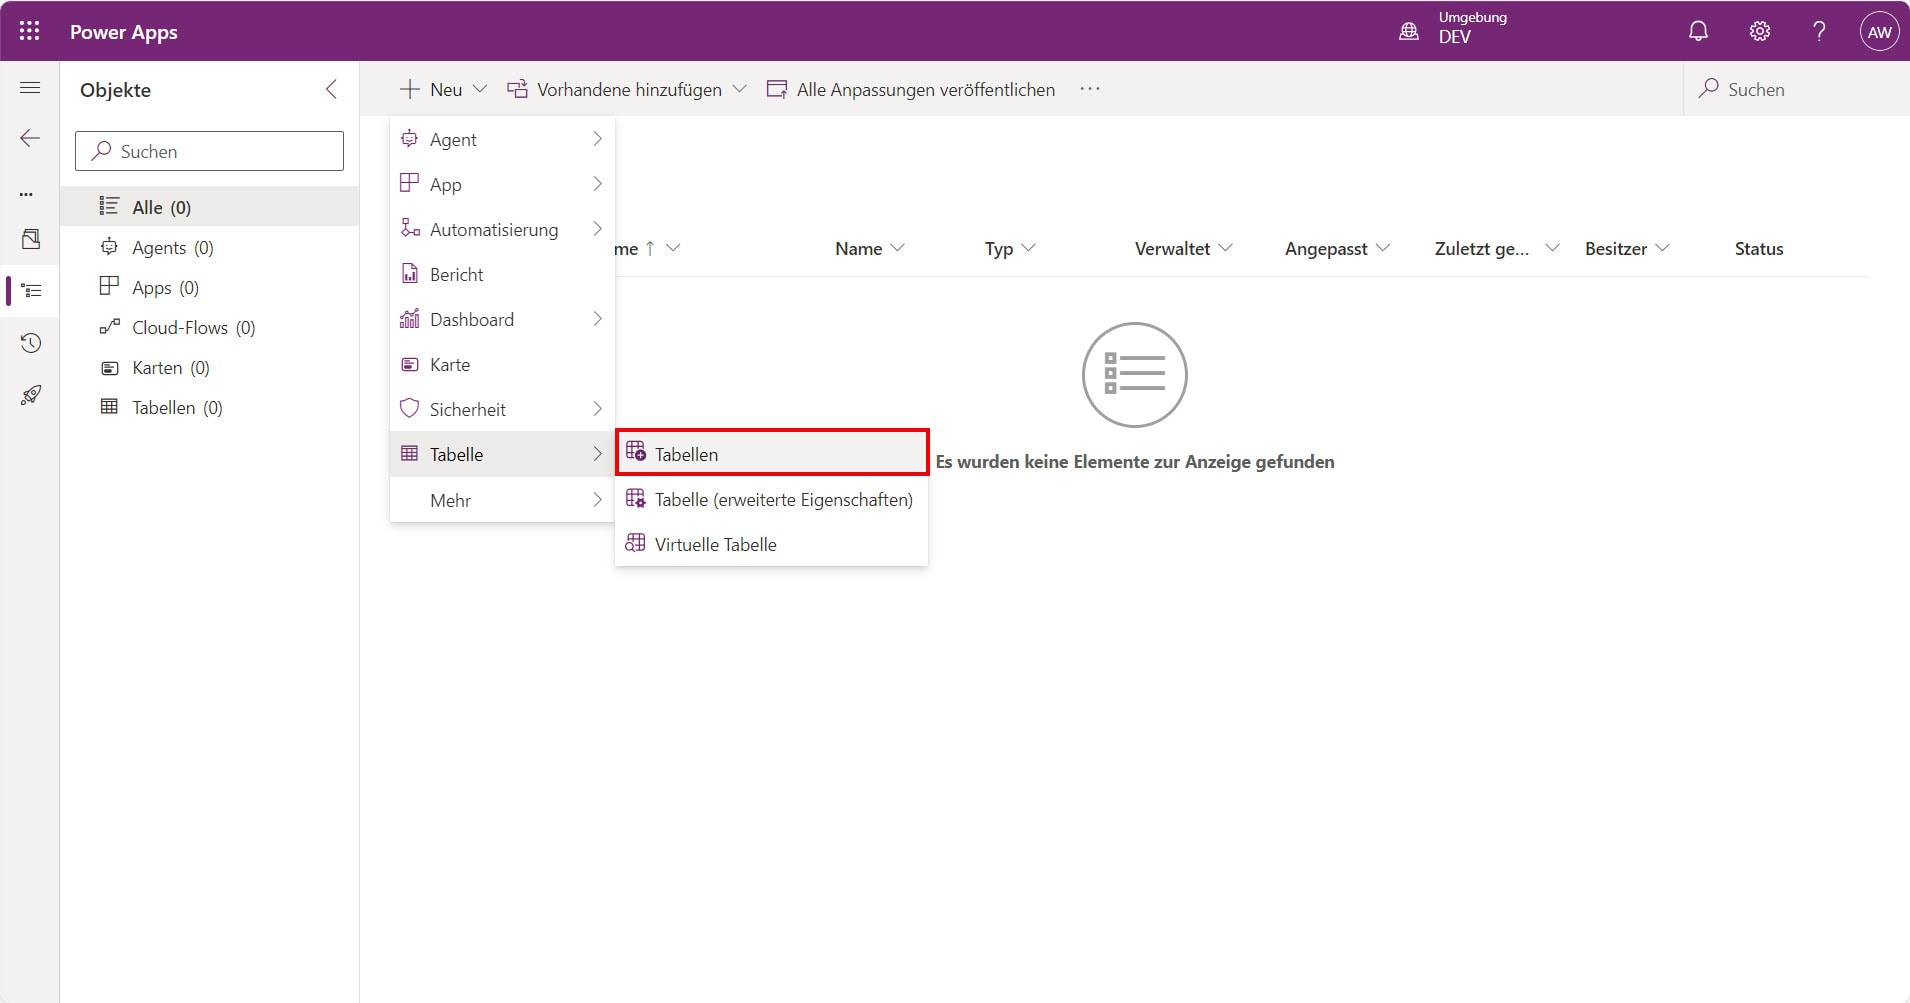
Task: Open help question mark icon
Action: [1820, 31]
